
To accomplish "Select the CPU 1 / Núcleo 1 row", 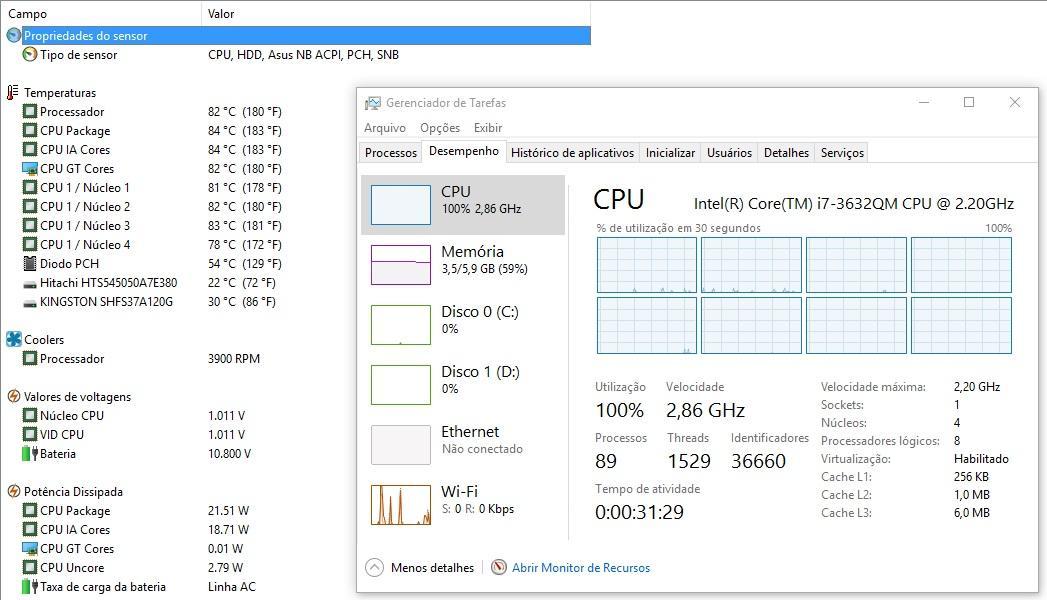I will pyautogui.click(x=298, y=188).
